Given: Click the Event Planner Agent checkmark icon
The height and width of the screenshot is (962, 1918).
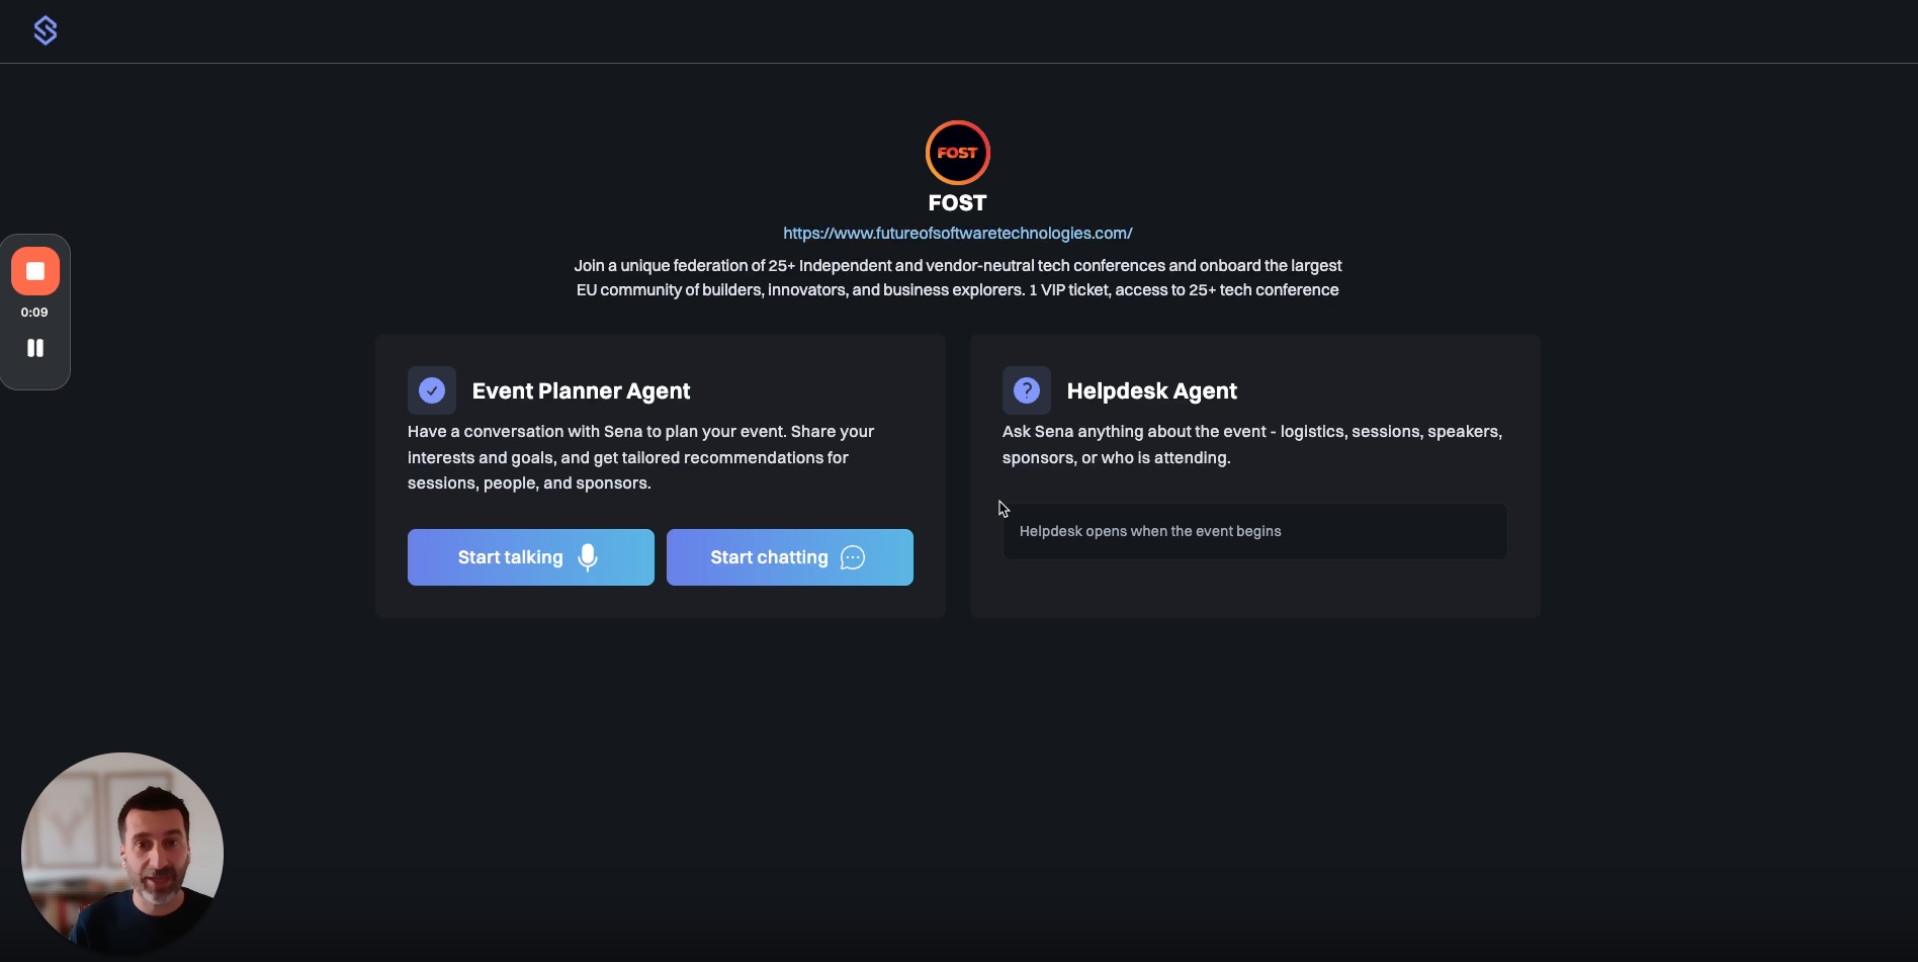Looking at the screenshot, I should pyautogui.click(x=432, y=391).
